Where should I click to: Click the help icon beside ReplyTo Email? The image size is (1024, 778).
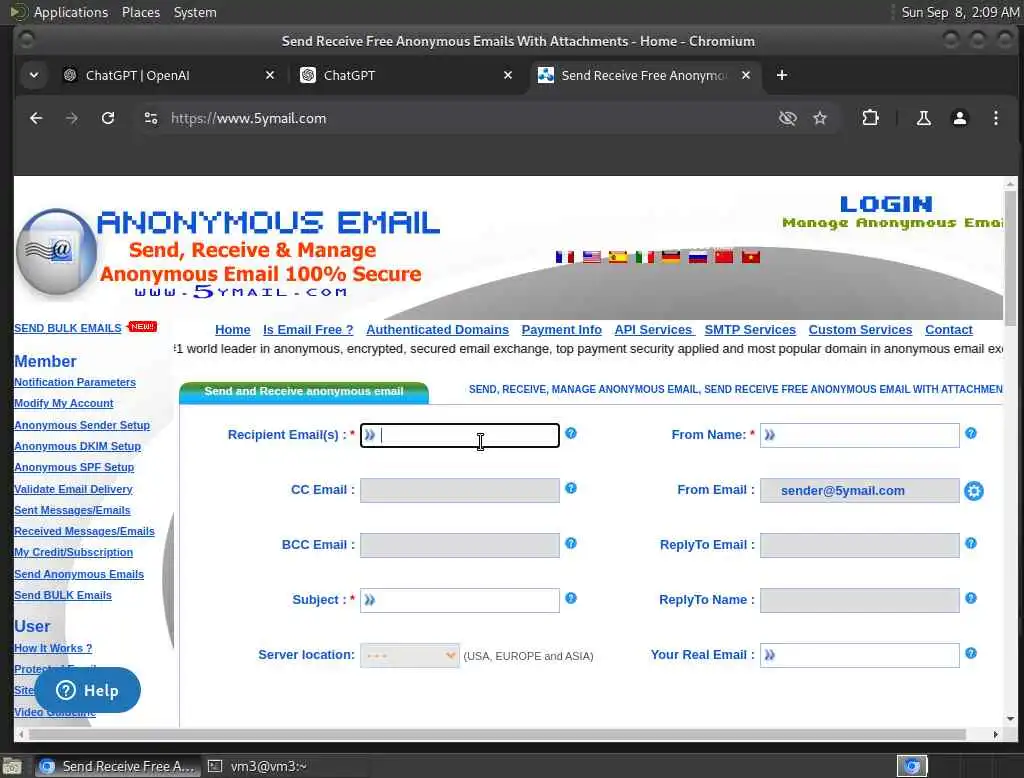[970, 543]
